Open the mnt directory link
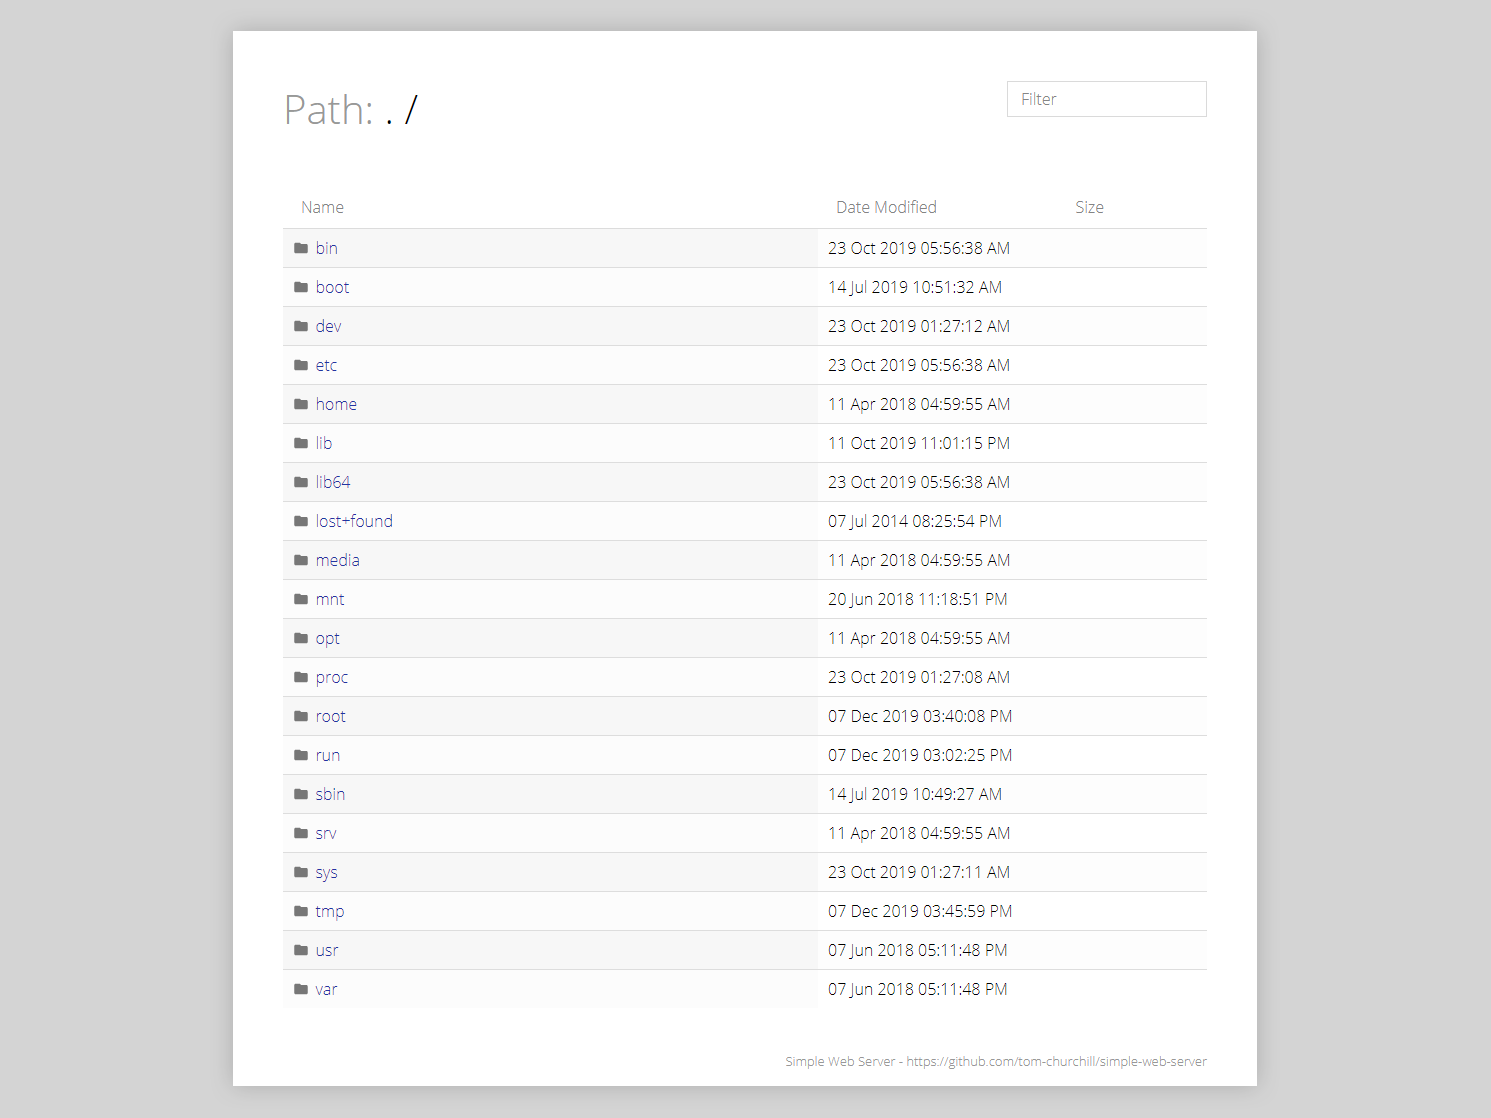1491x1118 pixels. click(x=330, y=599)
